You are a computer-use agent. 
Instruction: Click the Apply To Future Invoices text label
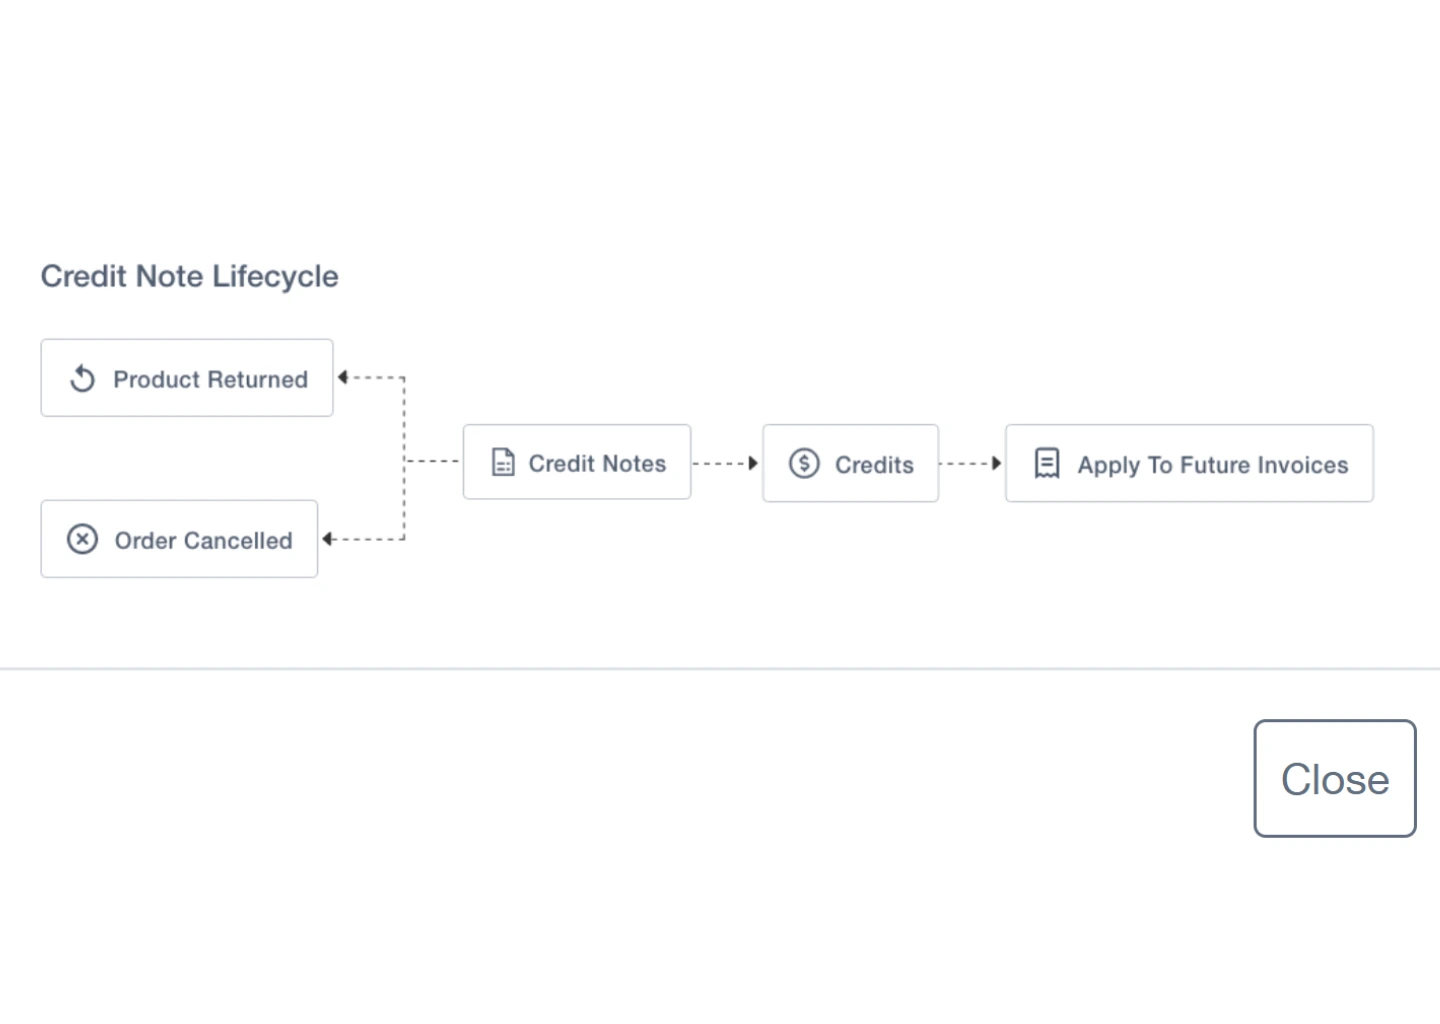[1212, 465]
